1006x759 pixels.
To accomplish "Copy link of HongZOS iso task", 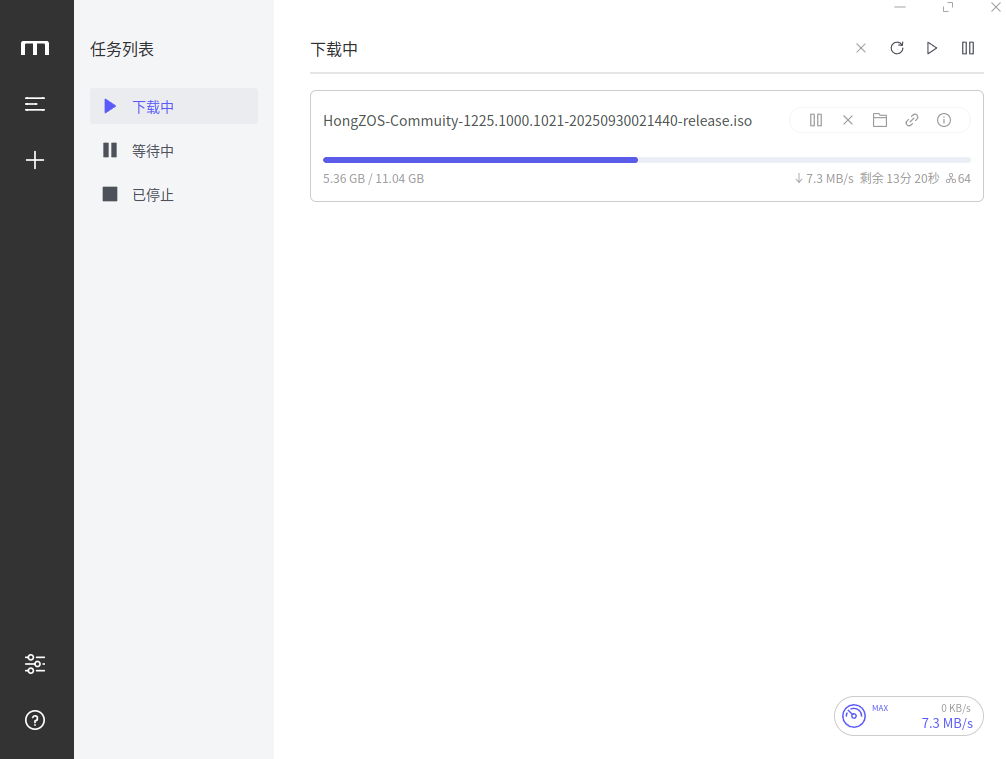I will 912,120.
